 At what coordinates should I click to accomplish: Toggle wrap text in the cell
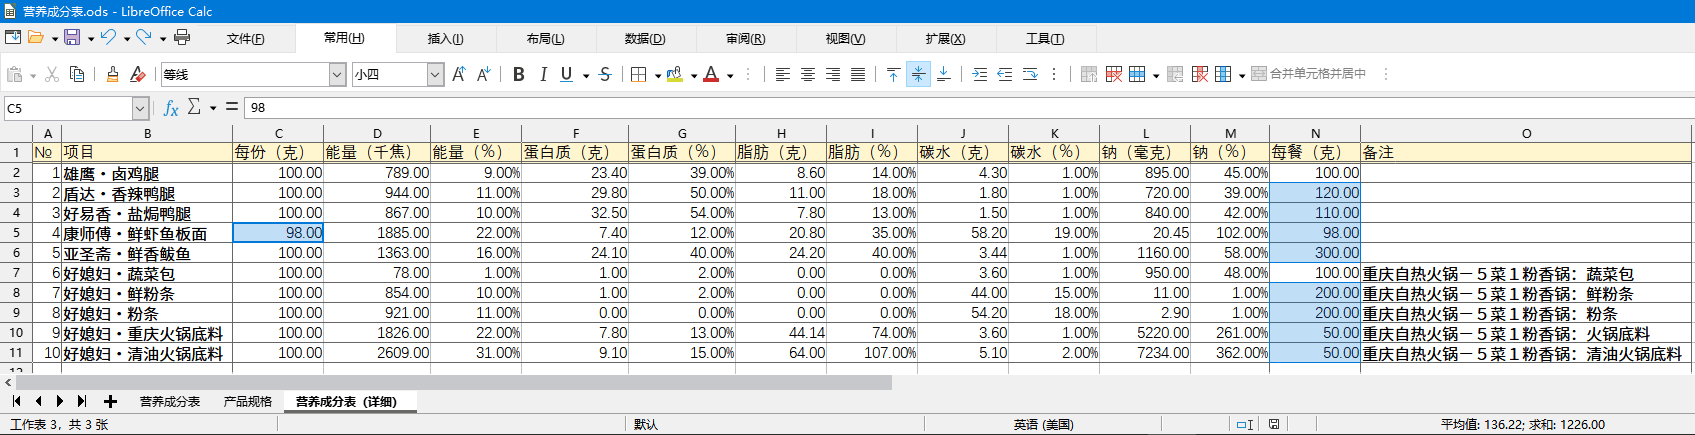pyautogui.click(x=1030, y=74)
